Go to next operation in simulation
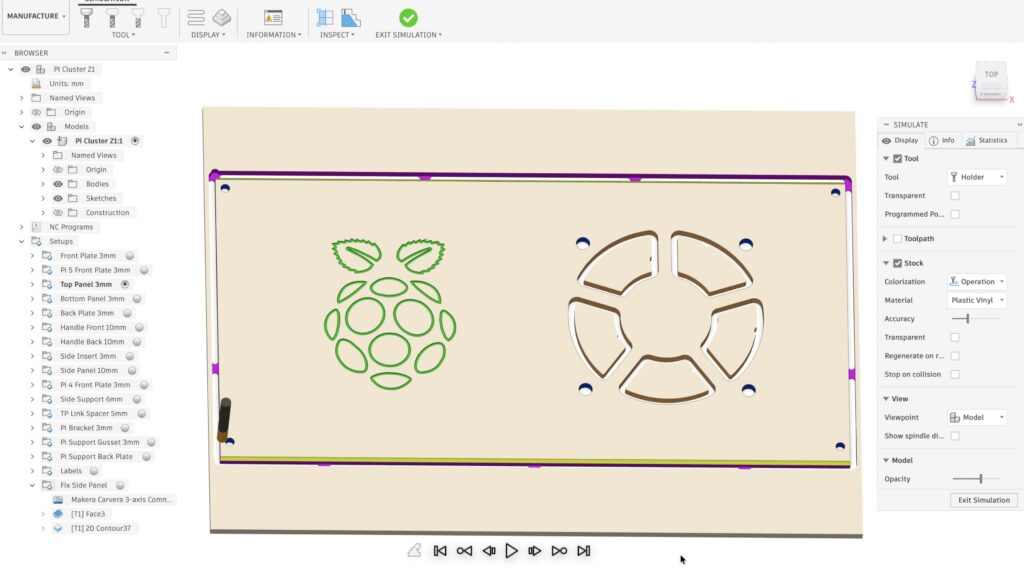This screenshot has height=572, width=1024. click(559, 551)
